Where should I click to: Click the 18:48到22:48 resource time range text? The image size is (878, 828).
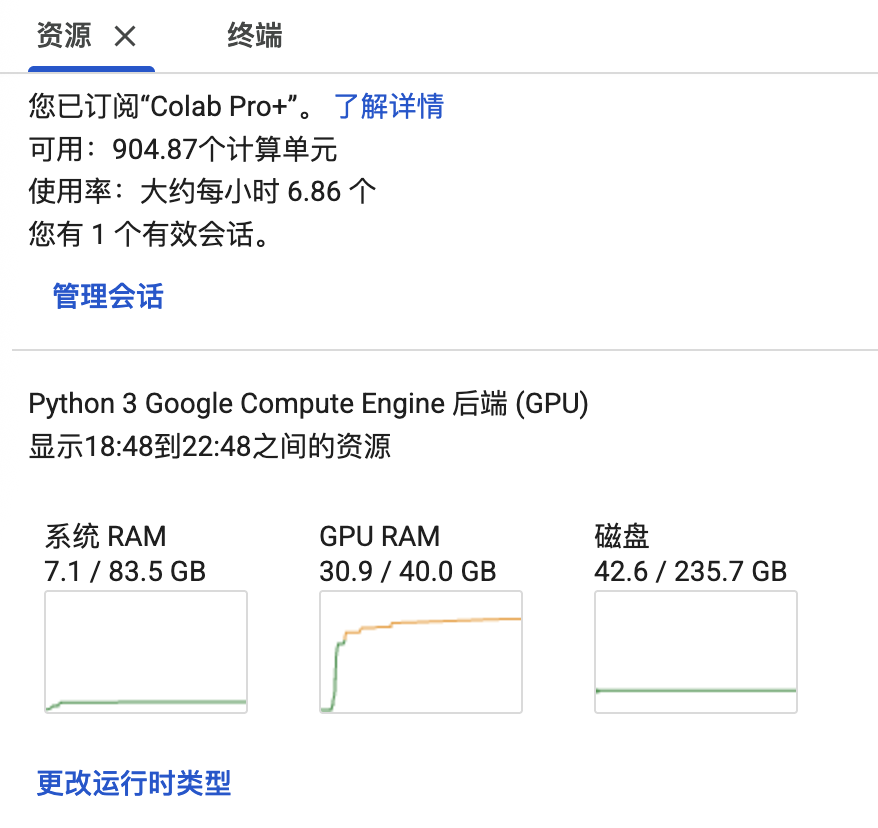[209, 446]
